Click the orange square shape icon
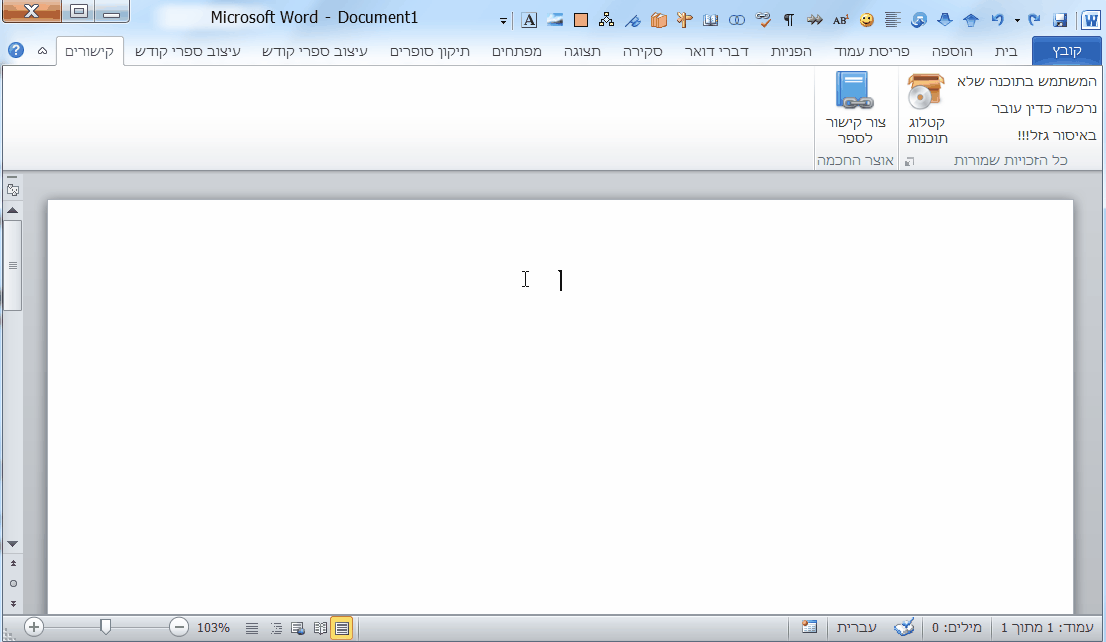 pos(581,20)
